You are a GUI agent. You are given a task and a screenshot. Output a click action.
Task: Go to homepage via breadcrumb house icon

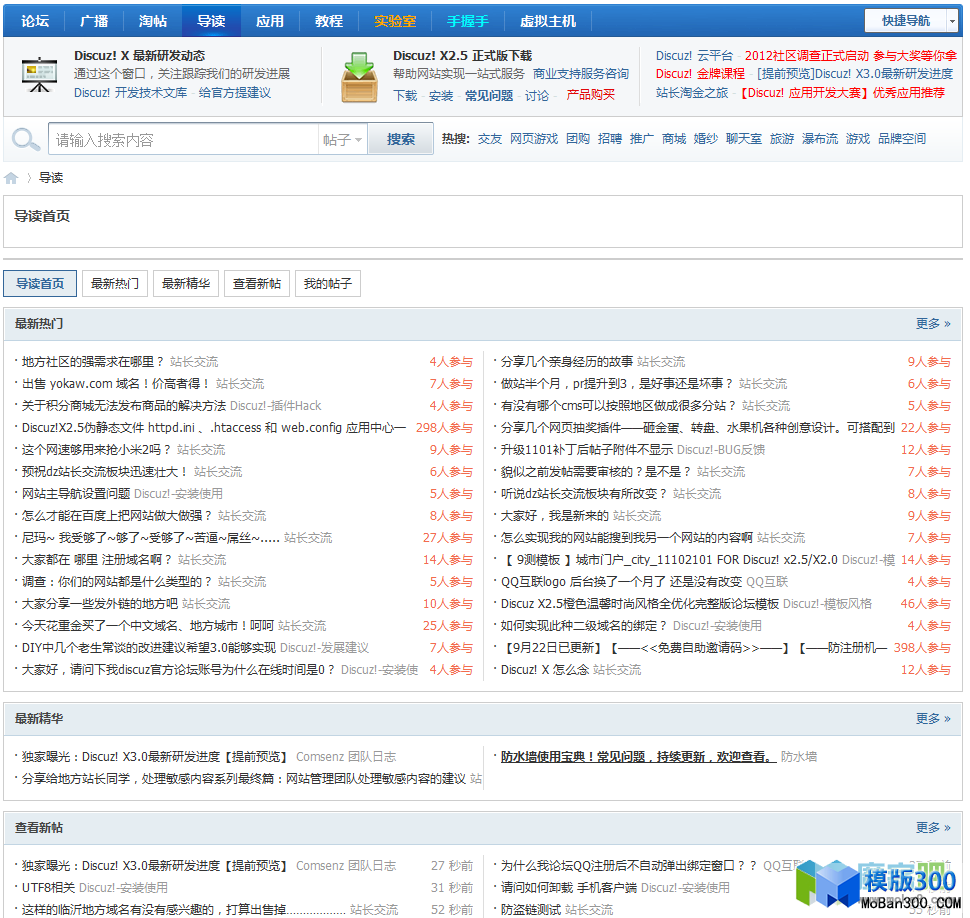click(x=11, y=178)
